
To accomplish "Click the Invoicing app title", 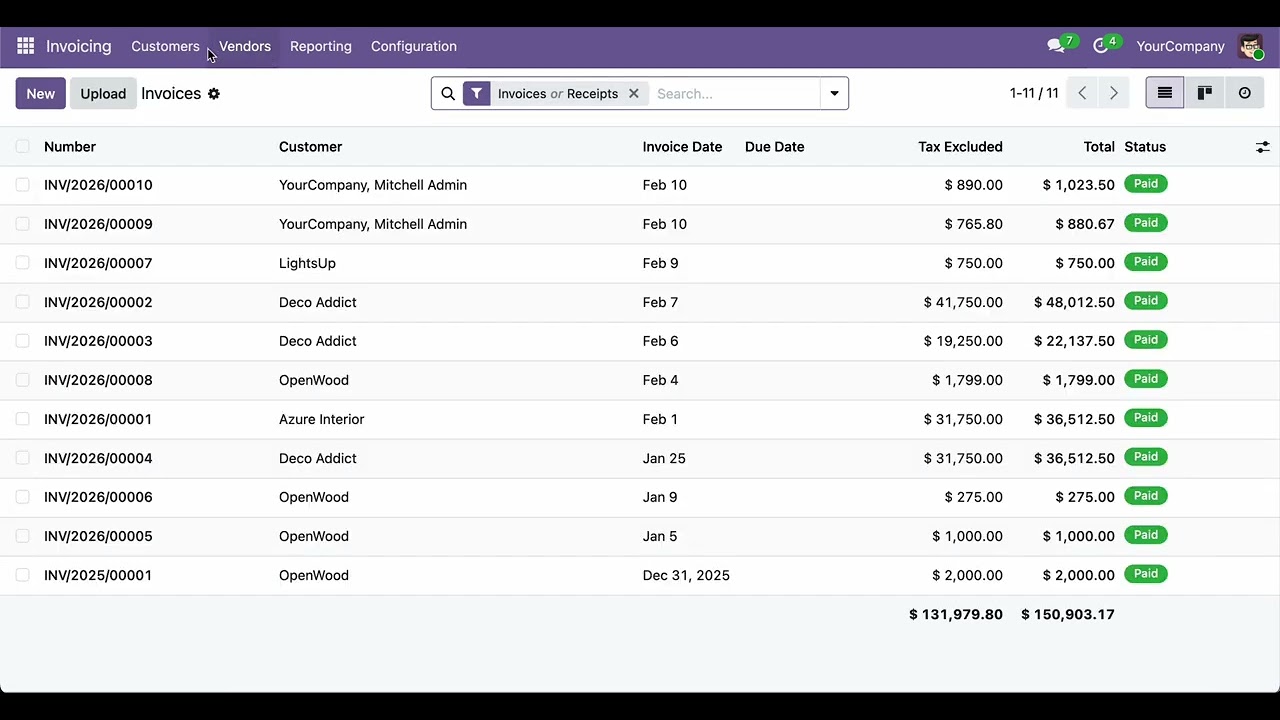I will (79, 46).
